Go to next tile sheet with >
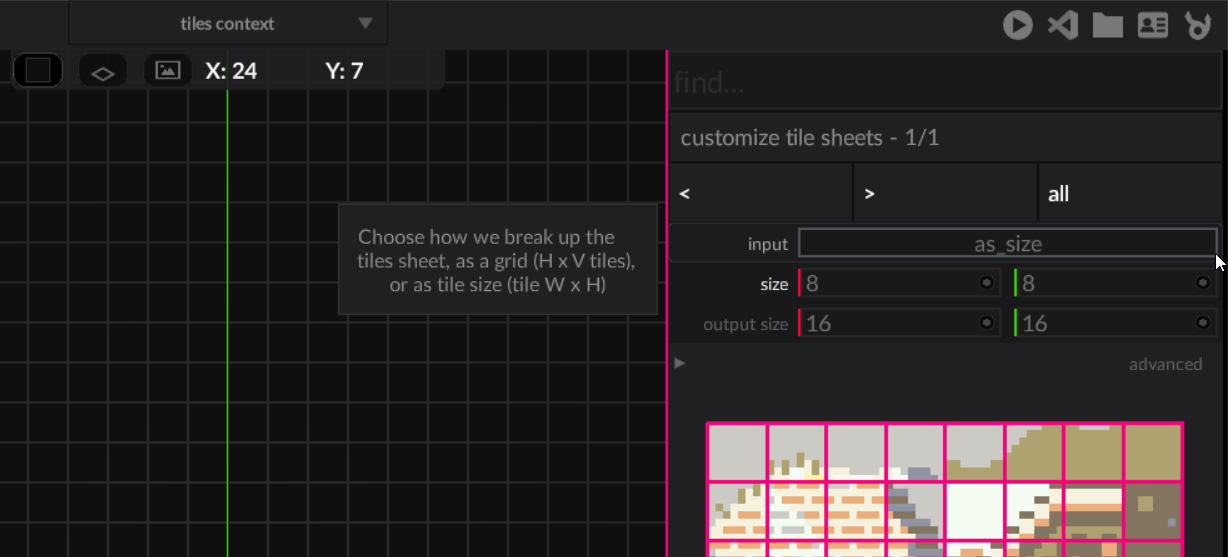1228x557 pixels. pyautogui.click(x=945, y=194)
